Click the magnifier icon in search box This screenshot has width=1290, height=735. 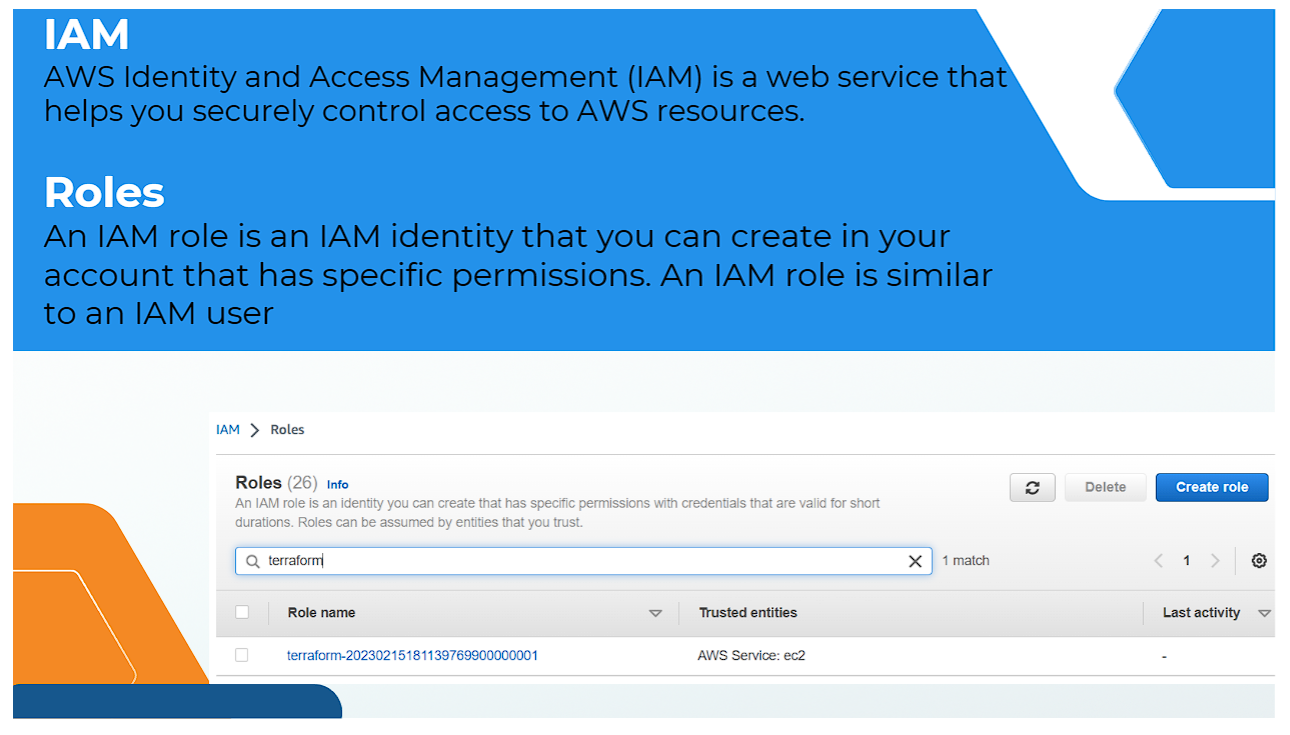coord(253,561)
